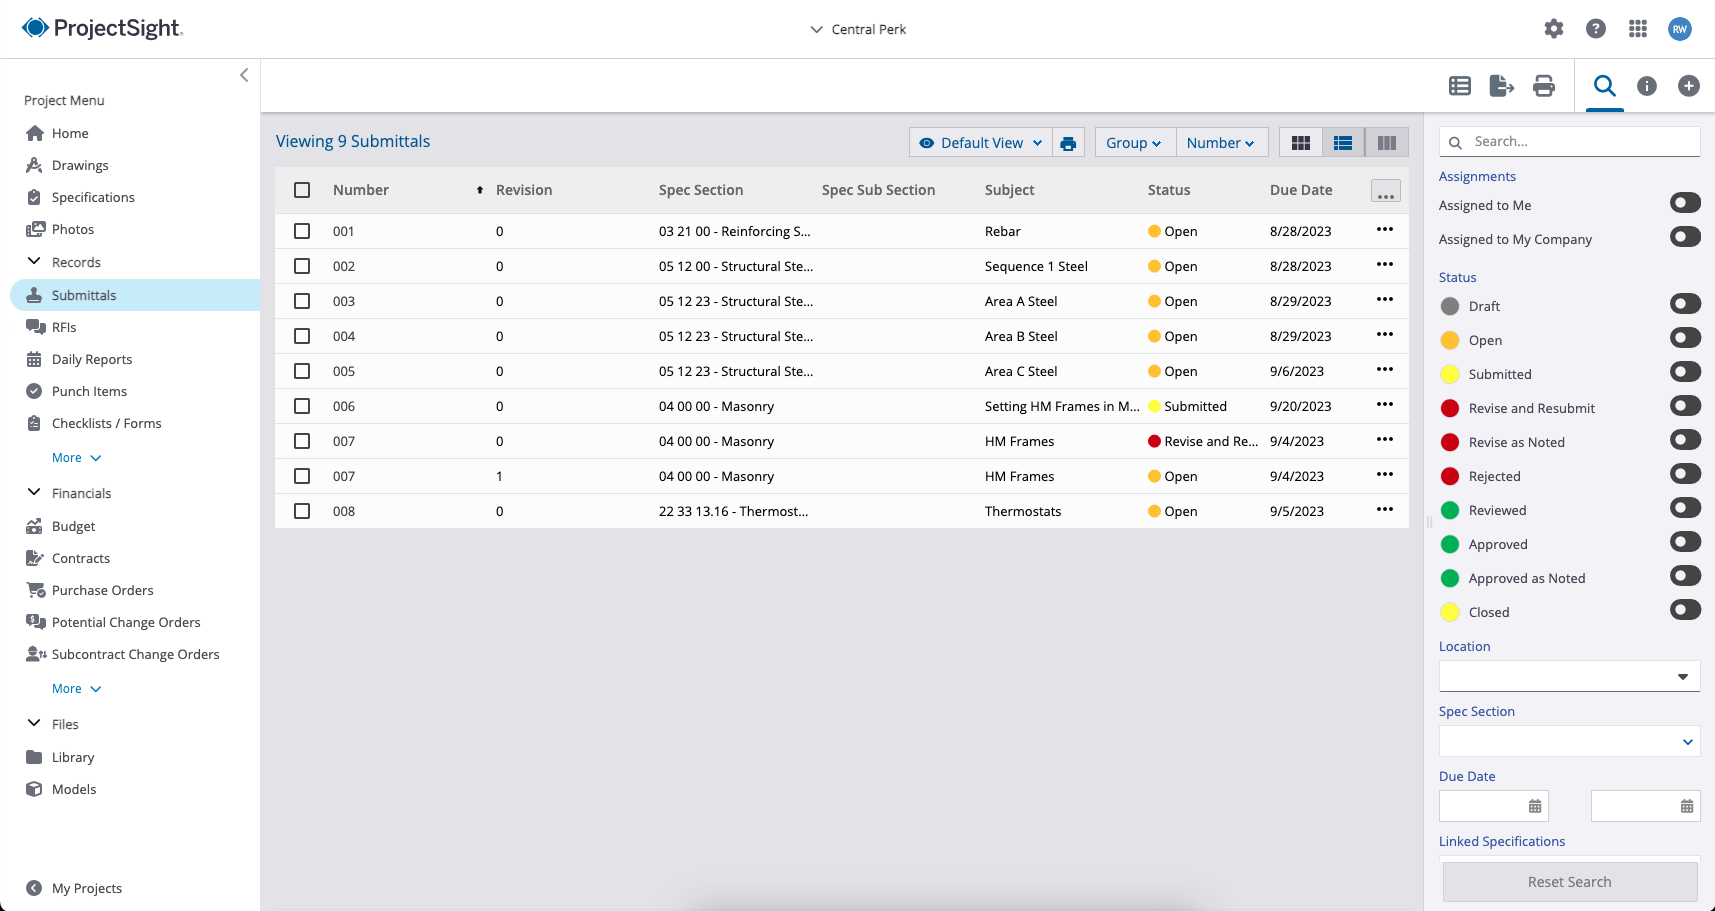
Task: Open the list view toolbar icon
Action: [x=1460, y=86]
